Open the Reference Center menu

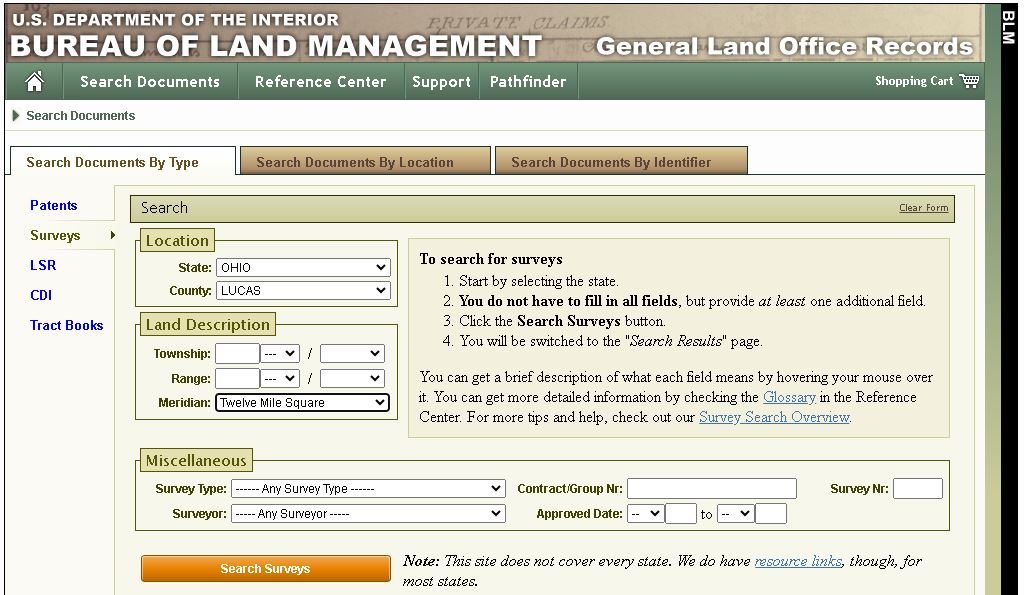[x=320, y=82]
